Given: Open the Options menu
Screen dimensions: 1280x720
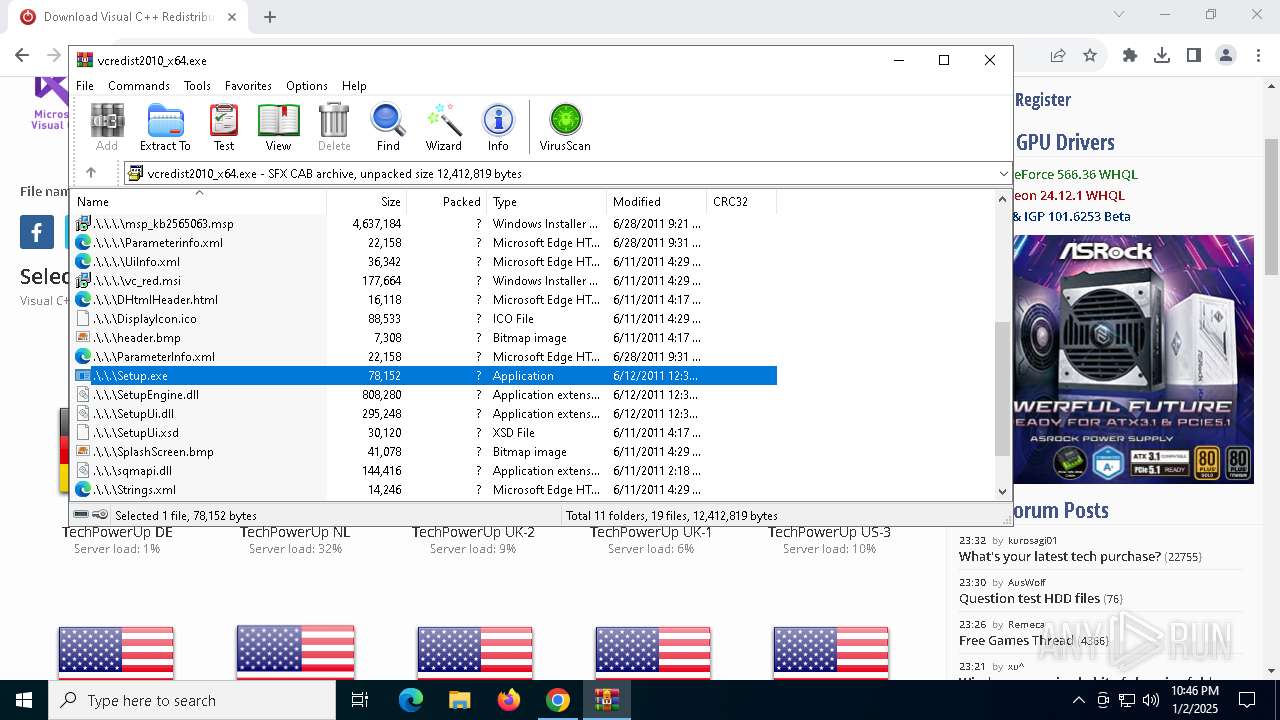Looking at the screenshot, I should [307, 86].
